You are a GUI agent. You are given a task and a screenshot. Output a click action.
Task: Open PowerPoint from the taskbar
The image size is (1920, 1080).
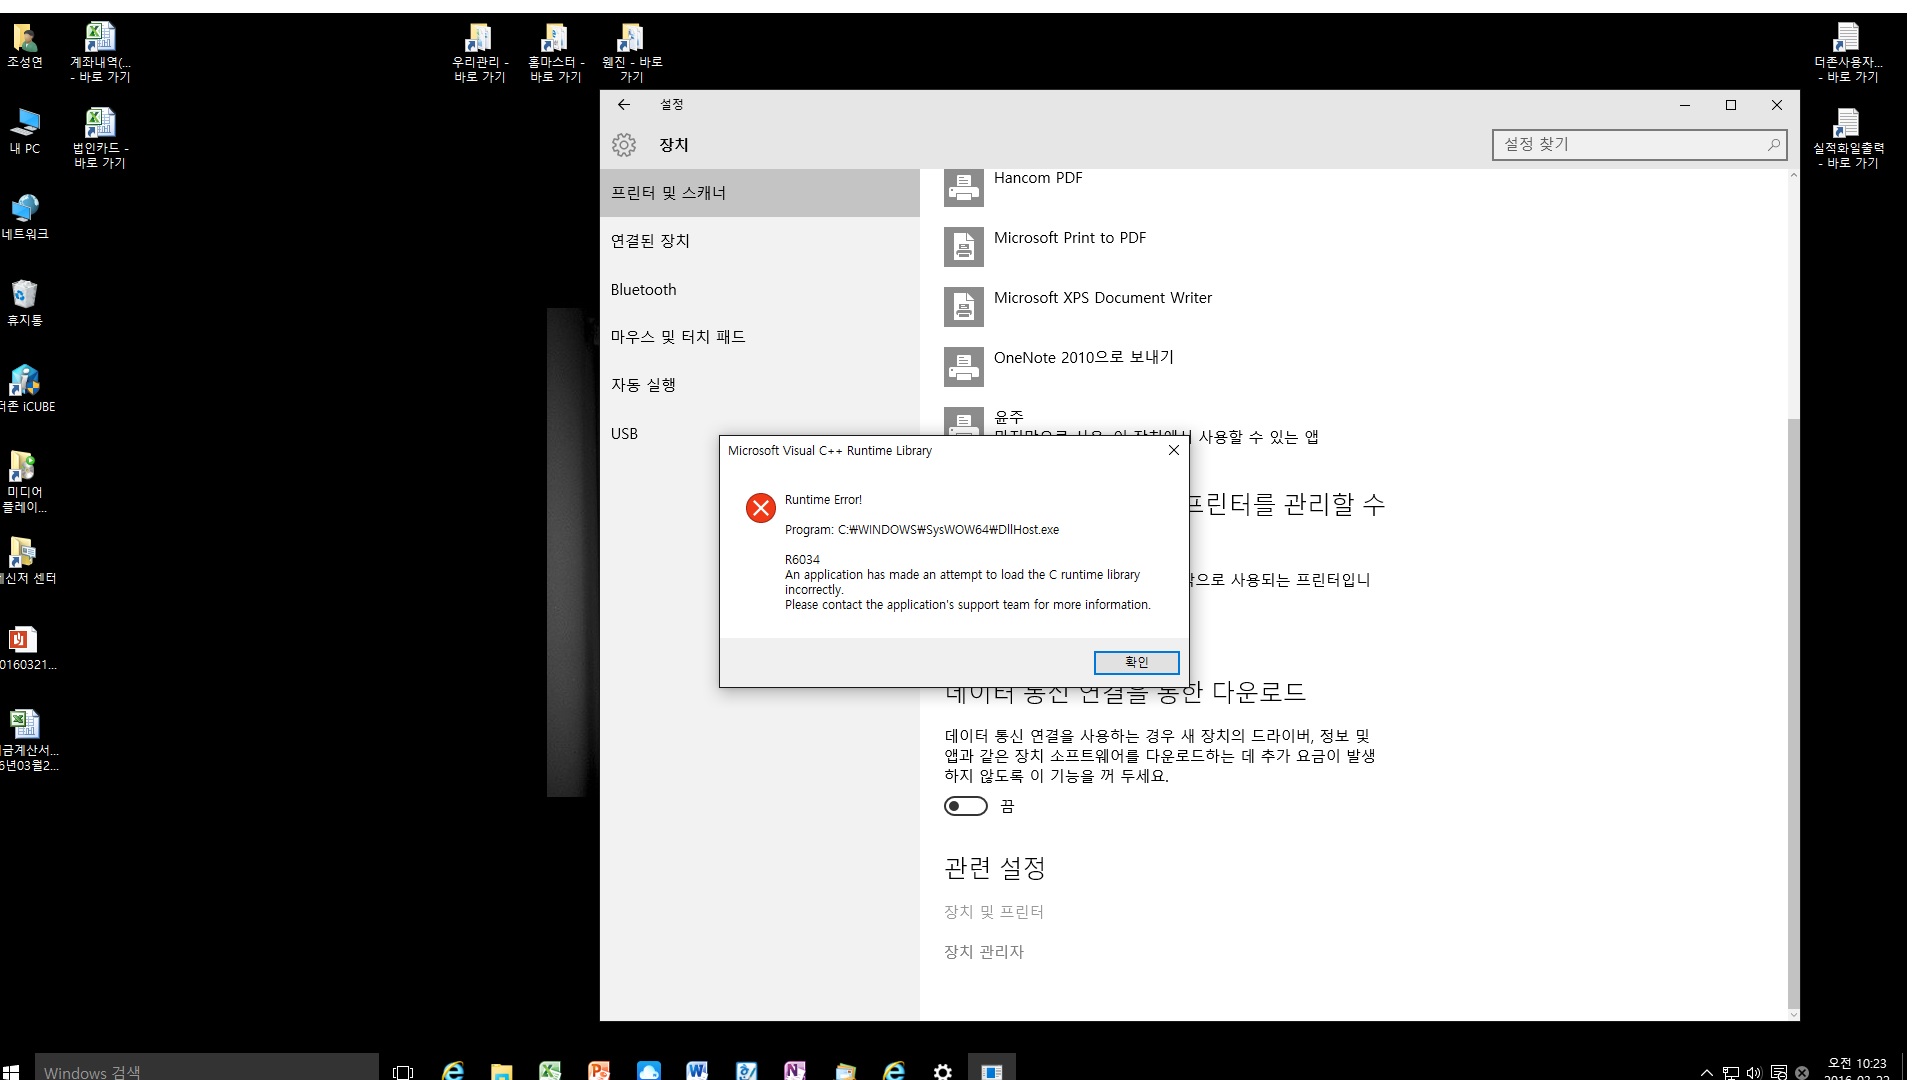click(x=599, y=1071)
